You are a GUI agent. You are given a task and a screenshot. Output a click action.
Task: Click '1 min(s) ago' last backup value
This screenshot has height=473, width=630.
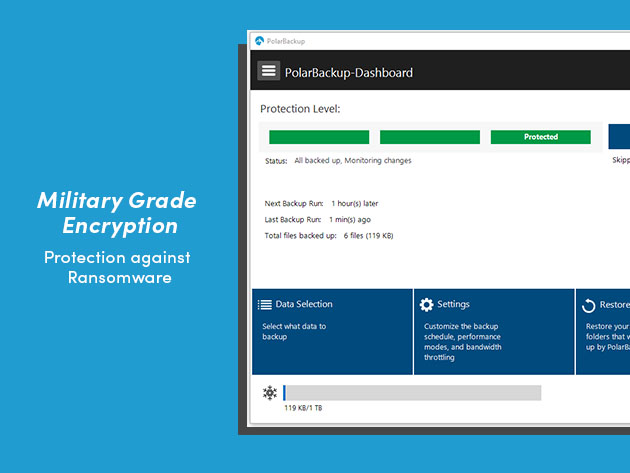coord(350,219)
